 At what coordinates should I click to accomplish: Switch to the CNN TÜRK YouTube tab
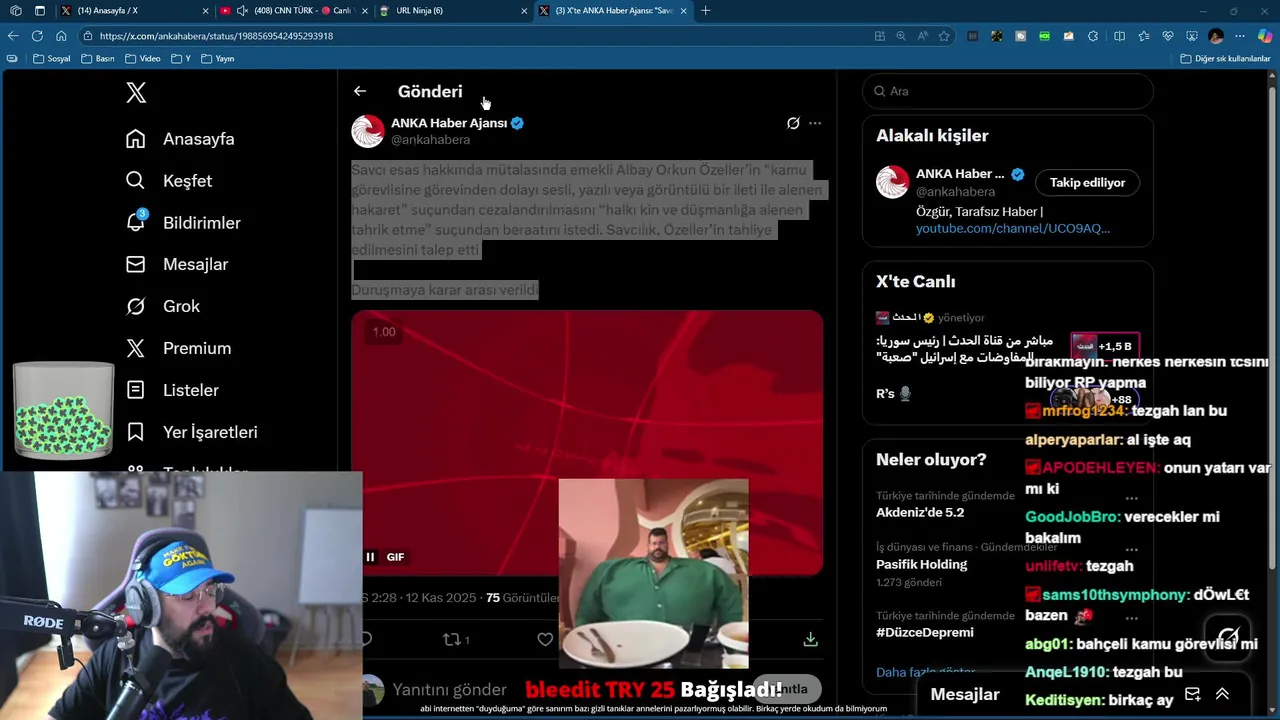292,11
